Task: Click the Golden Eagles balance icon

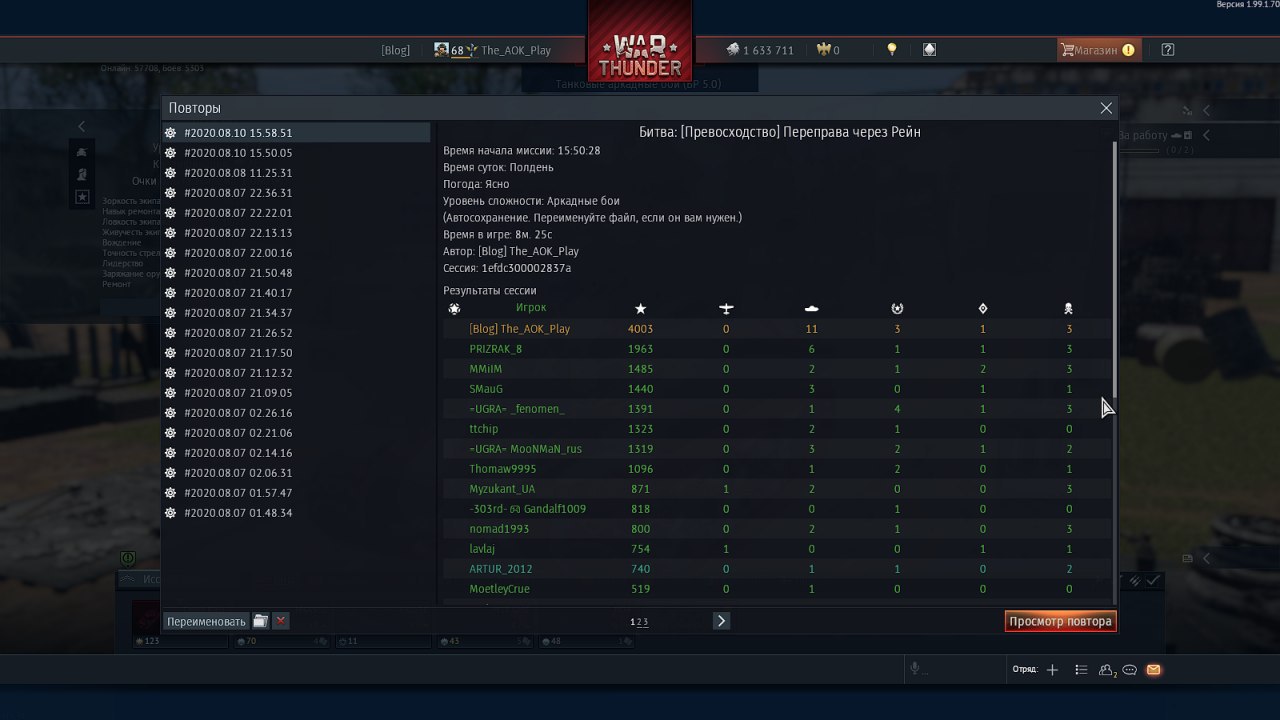Action: point(824,50)
